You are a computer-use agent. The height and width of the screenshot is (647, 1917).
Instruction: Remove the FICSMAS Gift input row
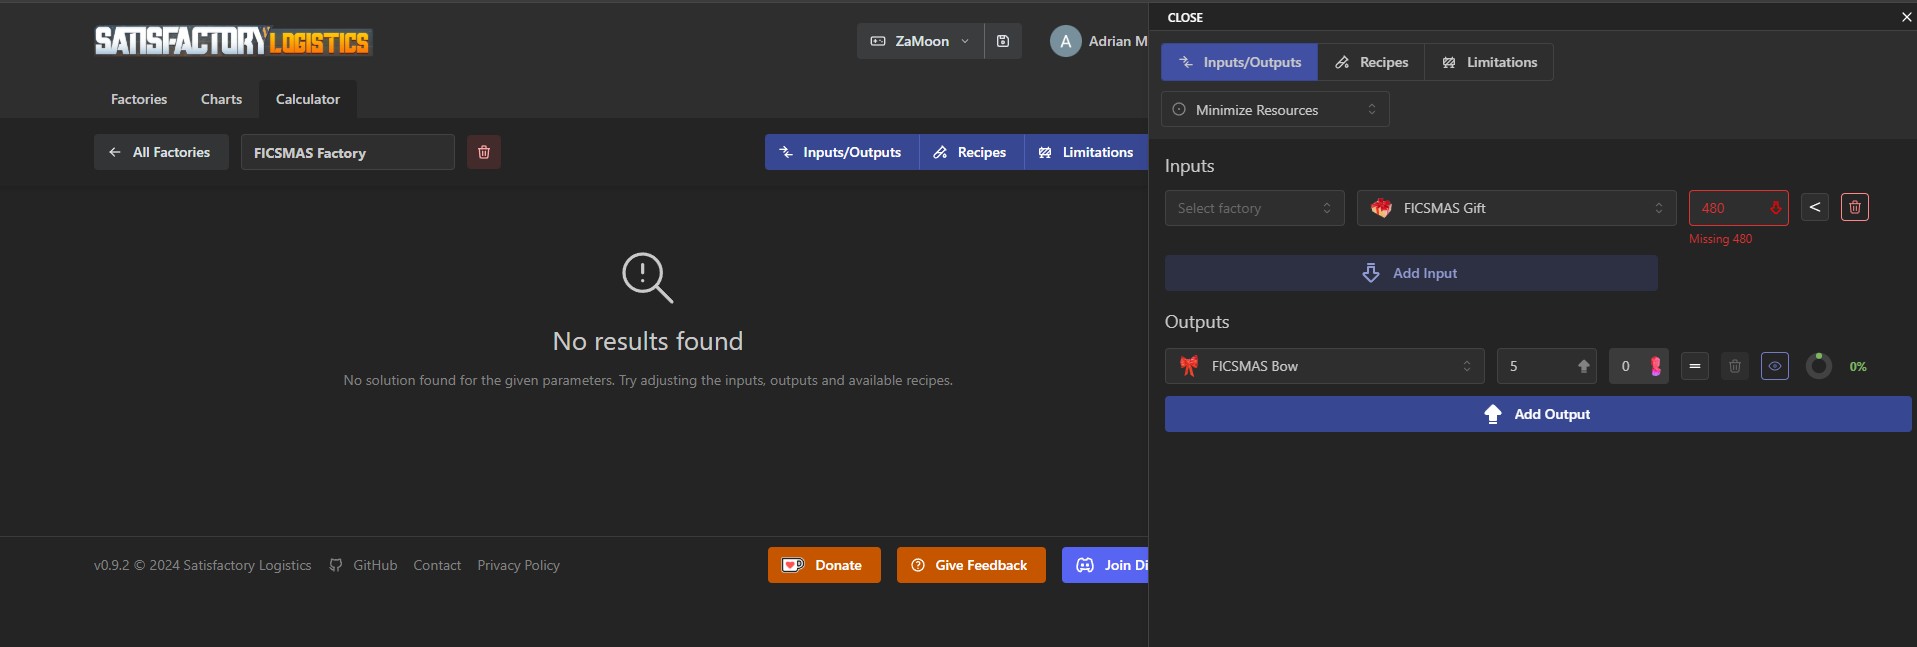point(1854,207)
